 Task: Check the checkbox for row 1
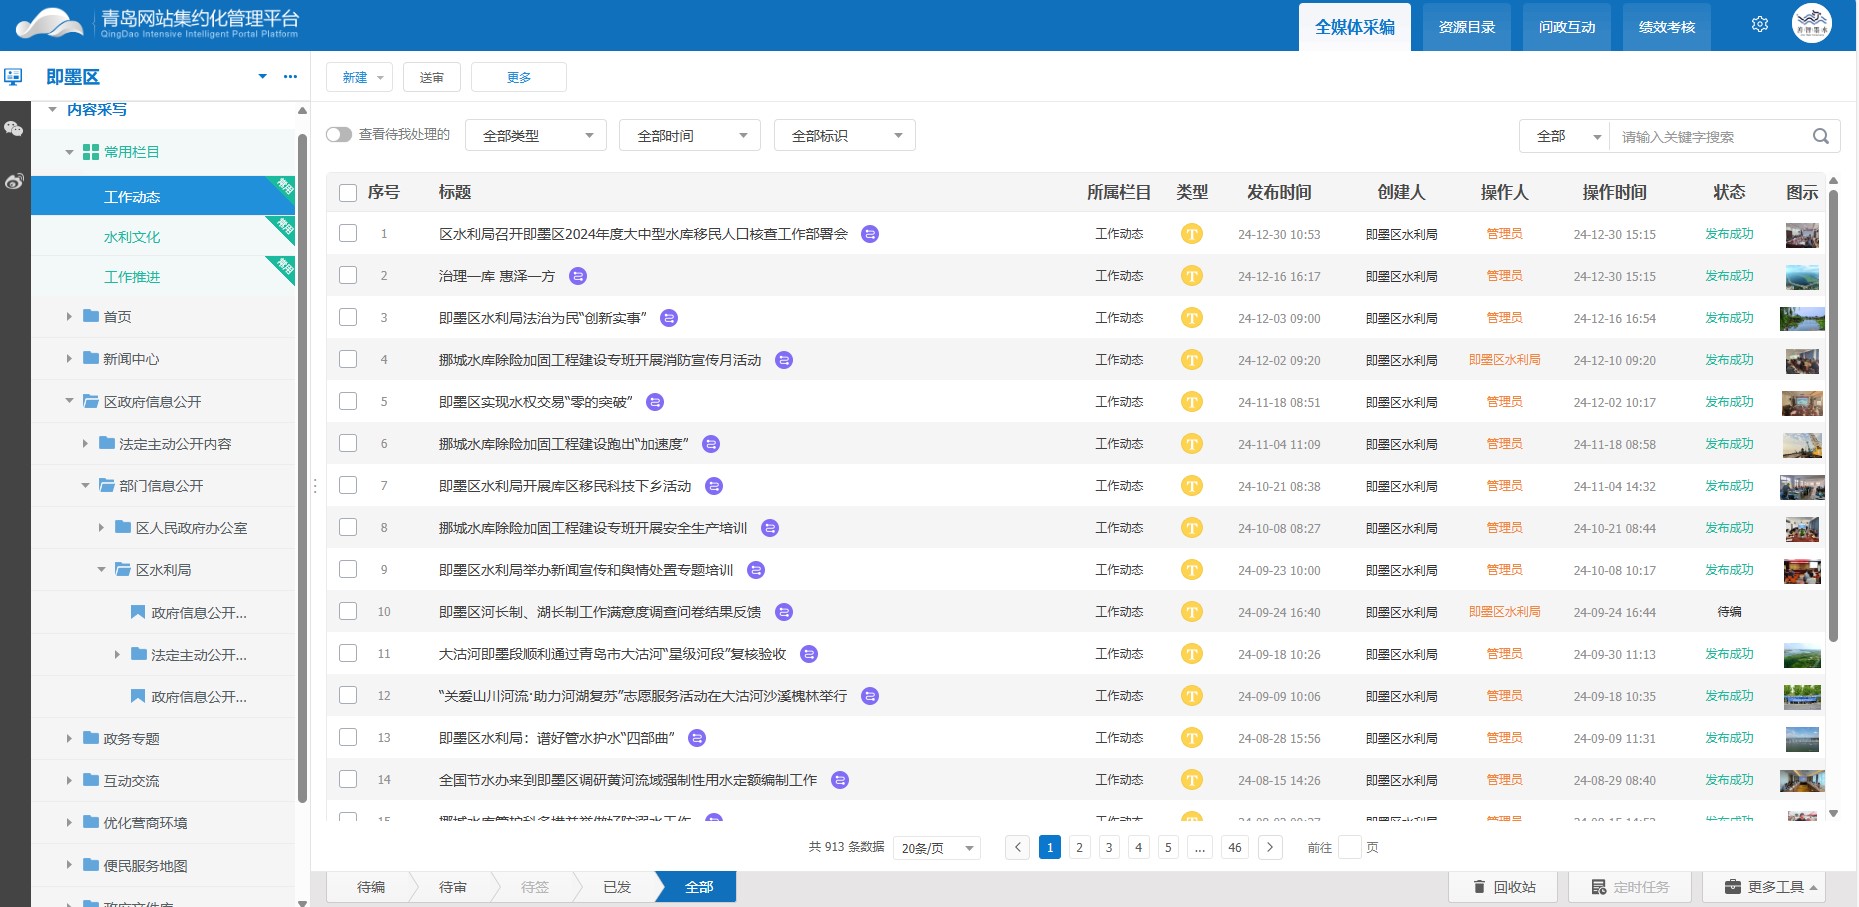(348, 233)
